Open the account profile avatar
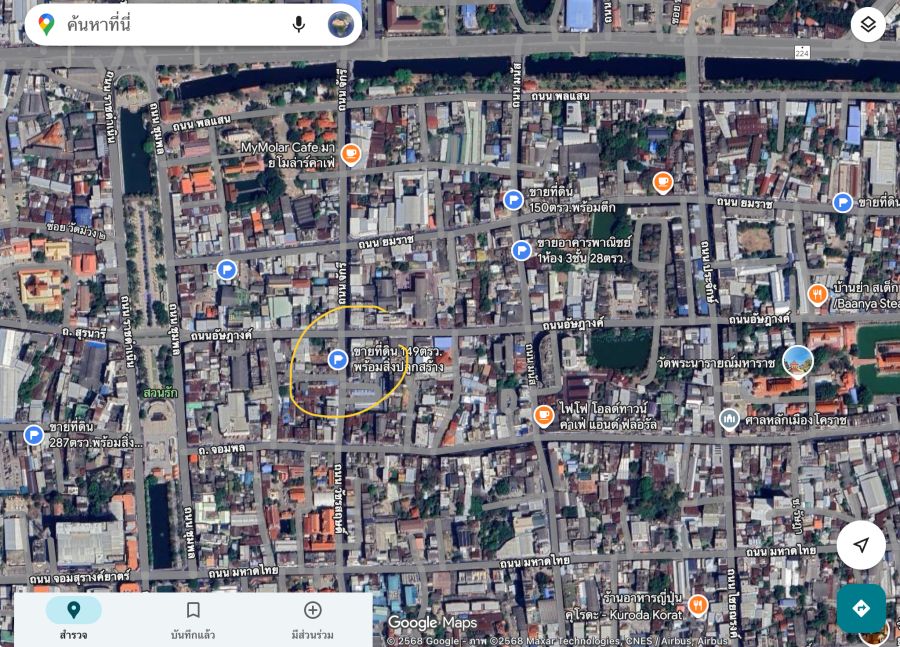This screenshot has height=647, width=900. [x=341, y=24]
